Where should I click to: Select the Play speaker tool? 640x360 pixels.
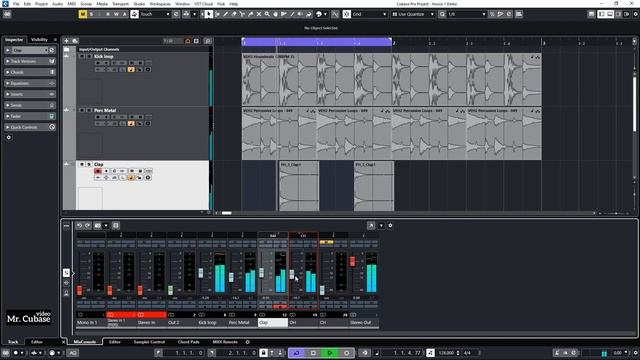click(300, 14)
